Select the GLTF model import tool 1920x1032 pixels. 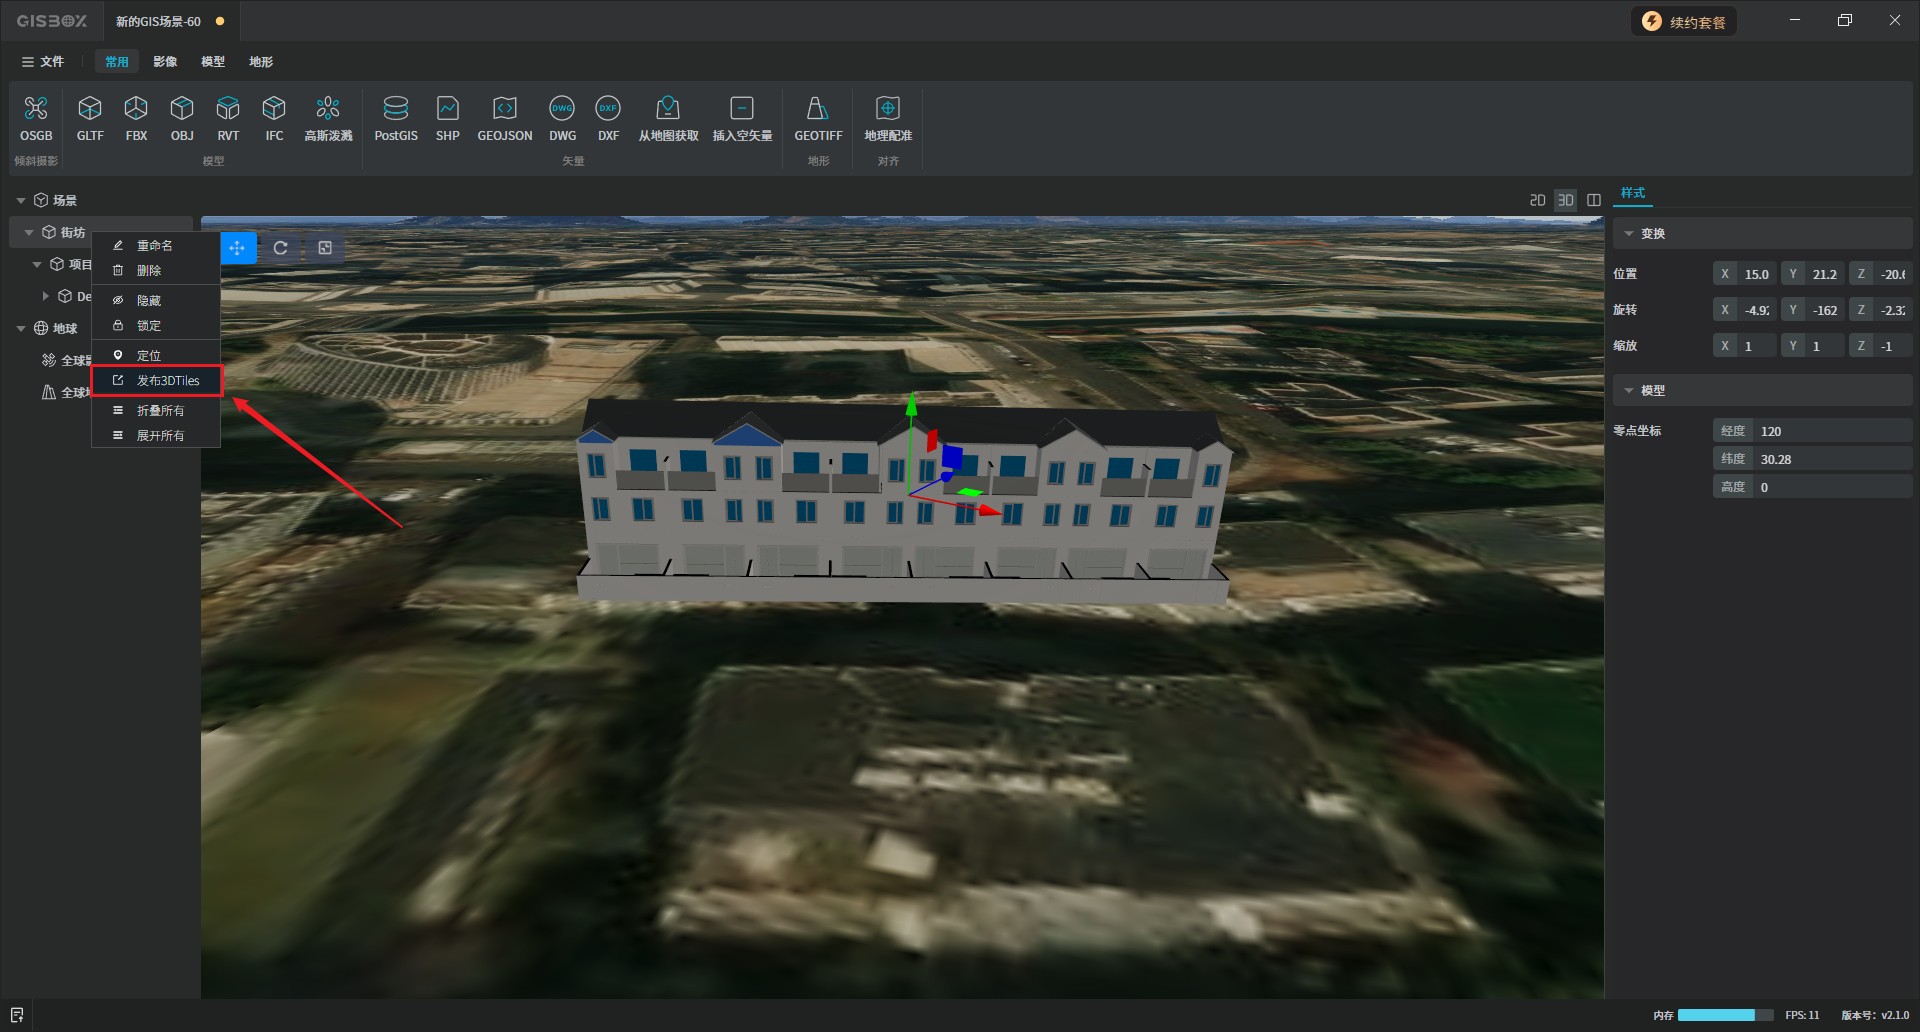click(x=90, y=109)
